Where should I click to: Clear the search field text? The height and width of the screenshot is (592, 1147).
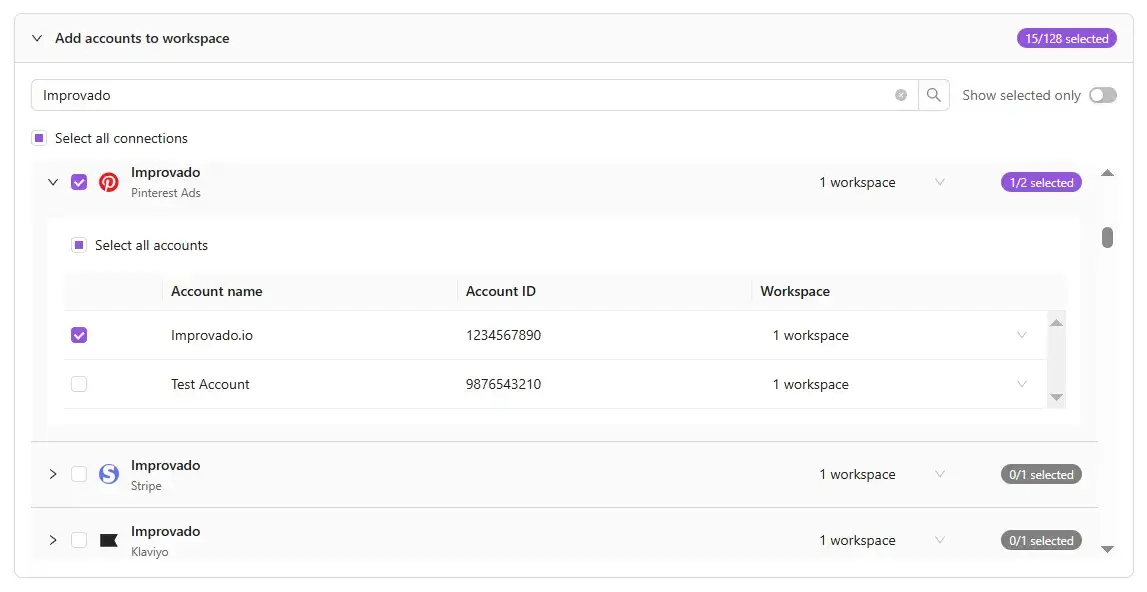click(x=901, y=95)
